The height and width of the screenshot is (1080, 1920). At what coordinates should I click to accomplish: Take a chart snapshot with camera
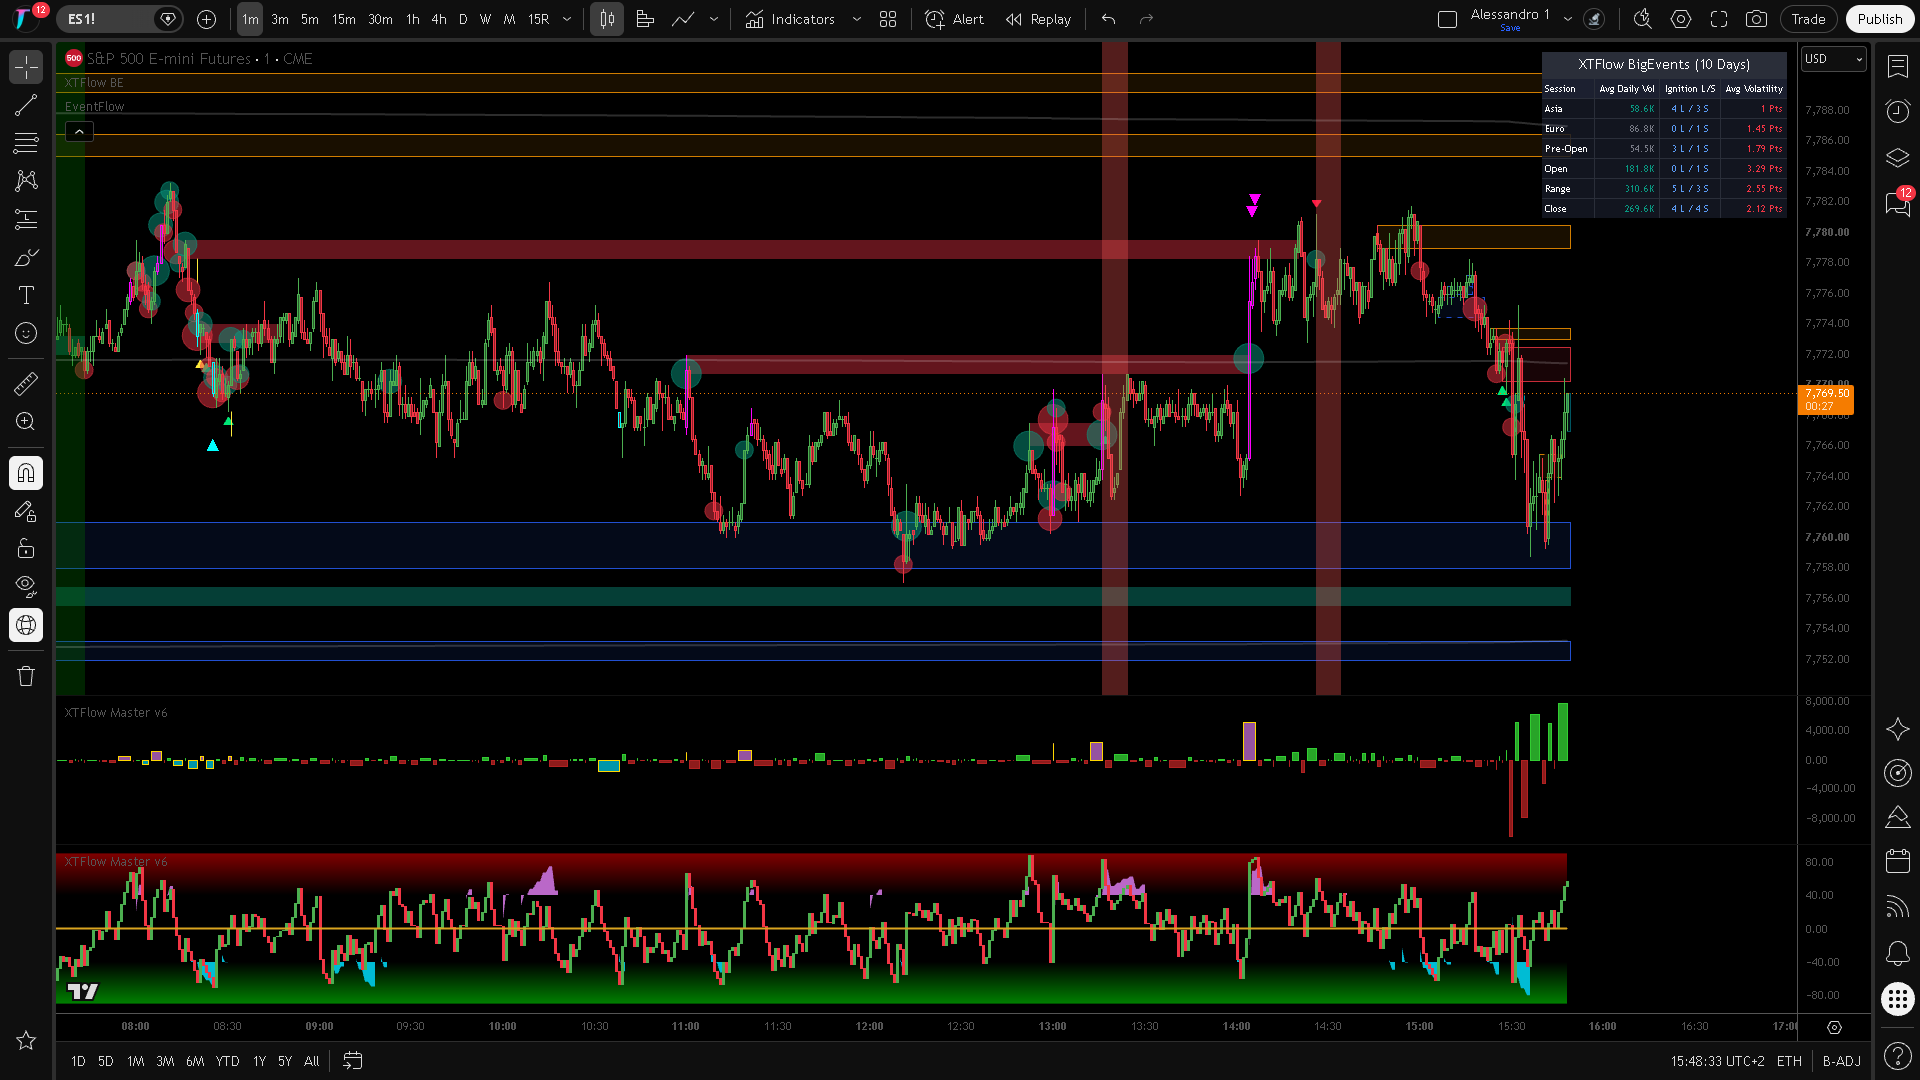[x=1756, y=19]
